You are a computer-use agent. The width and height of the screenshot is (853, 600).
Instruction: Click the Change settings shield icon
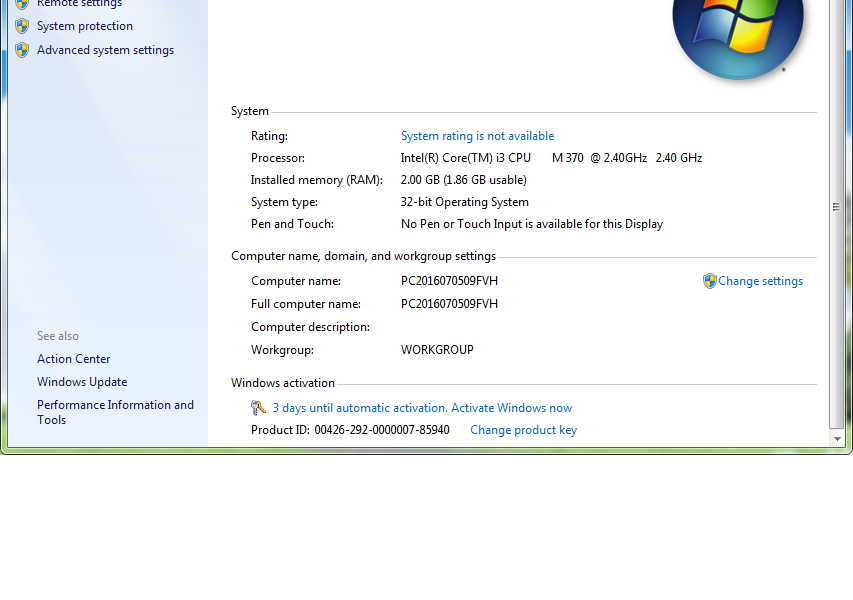(709, 281)
